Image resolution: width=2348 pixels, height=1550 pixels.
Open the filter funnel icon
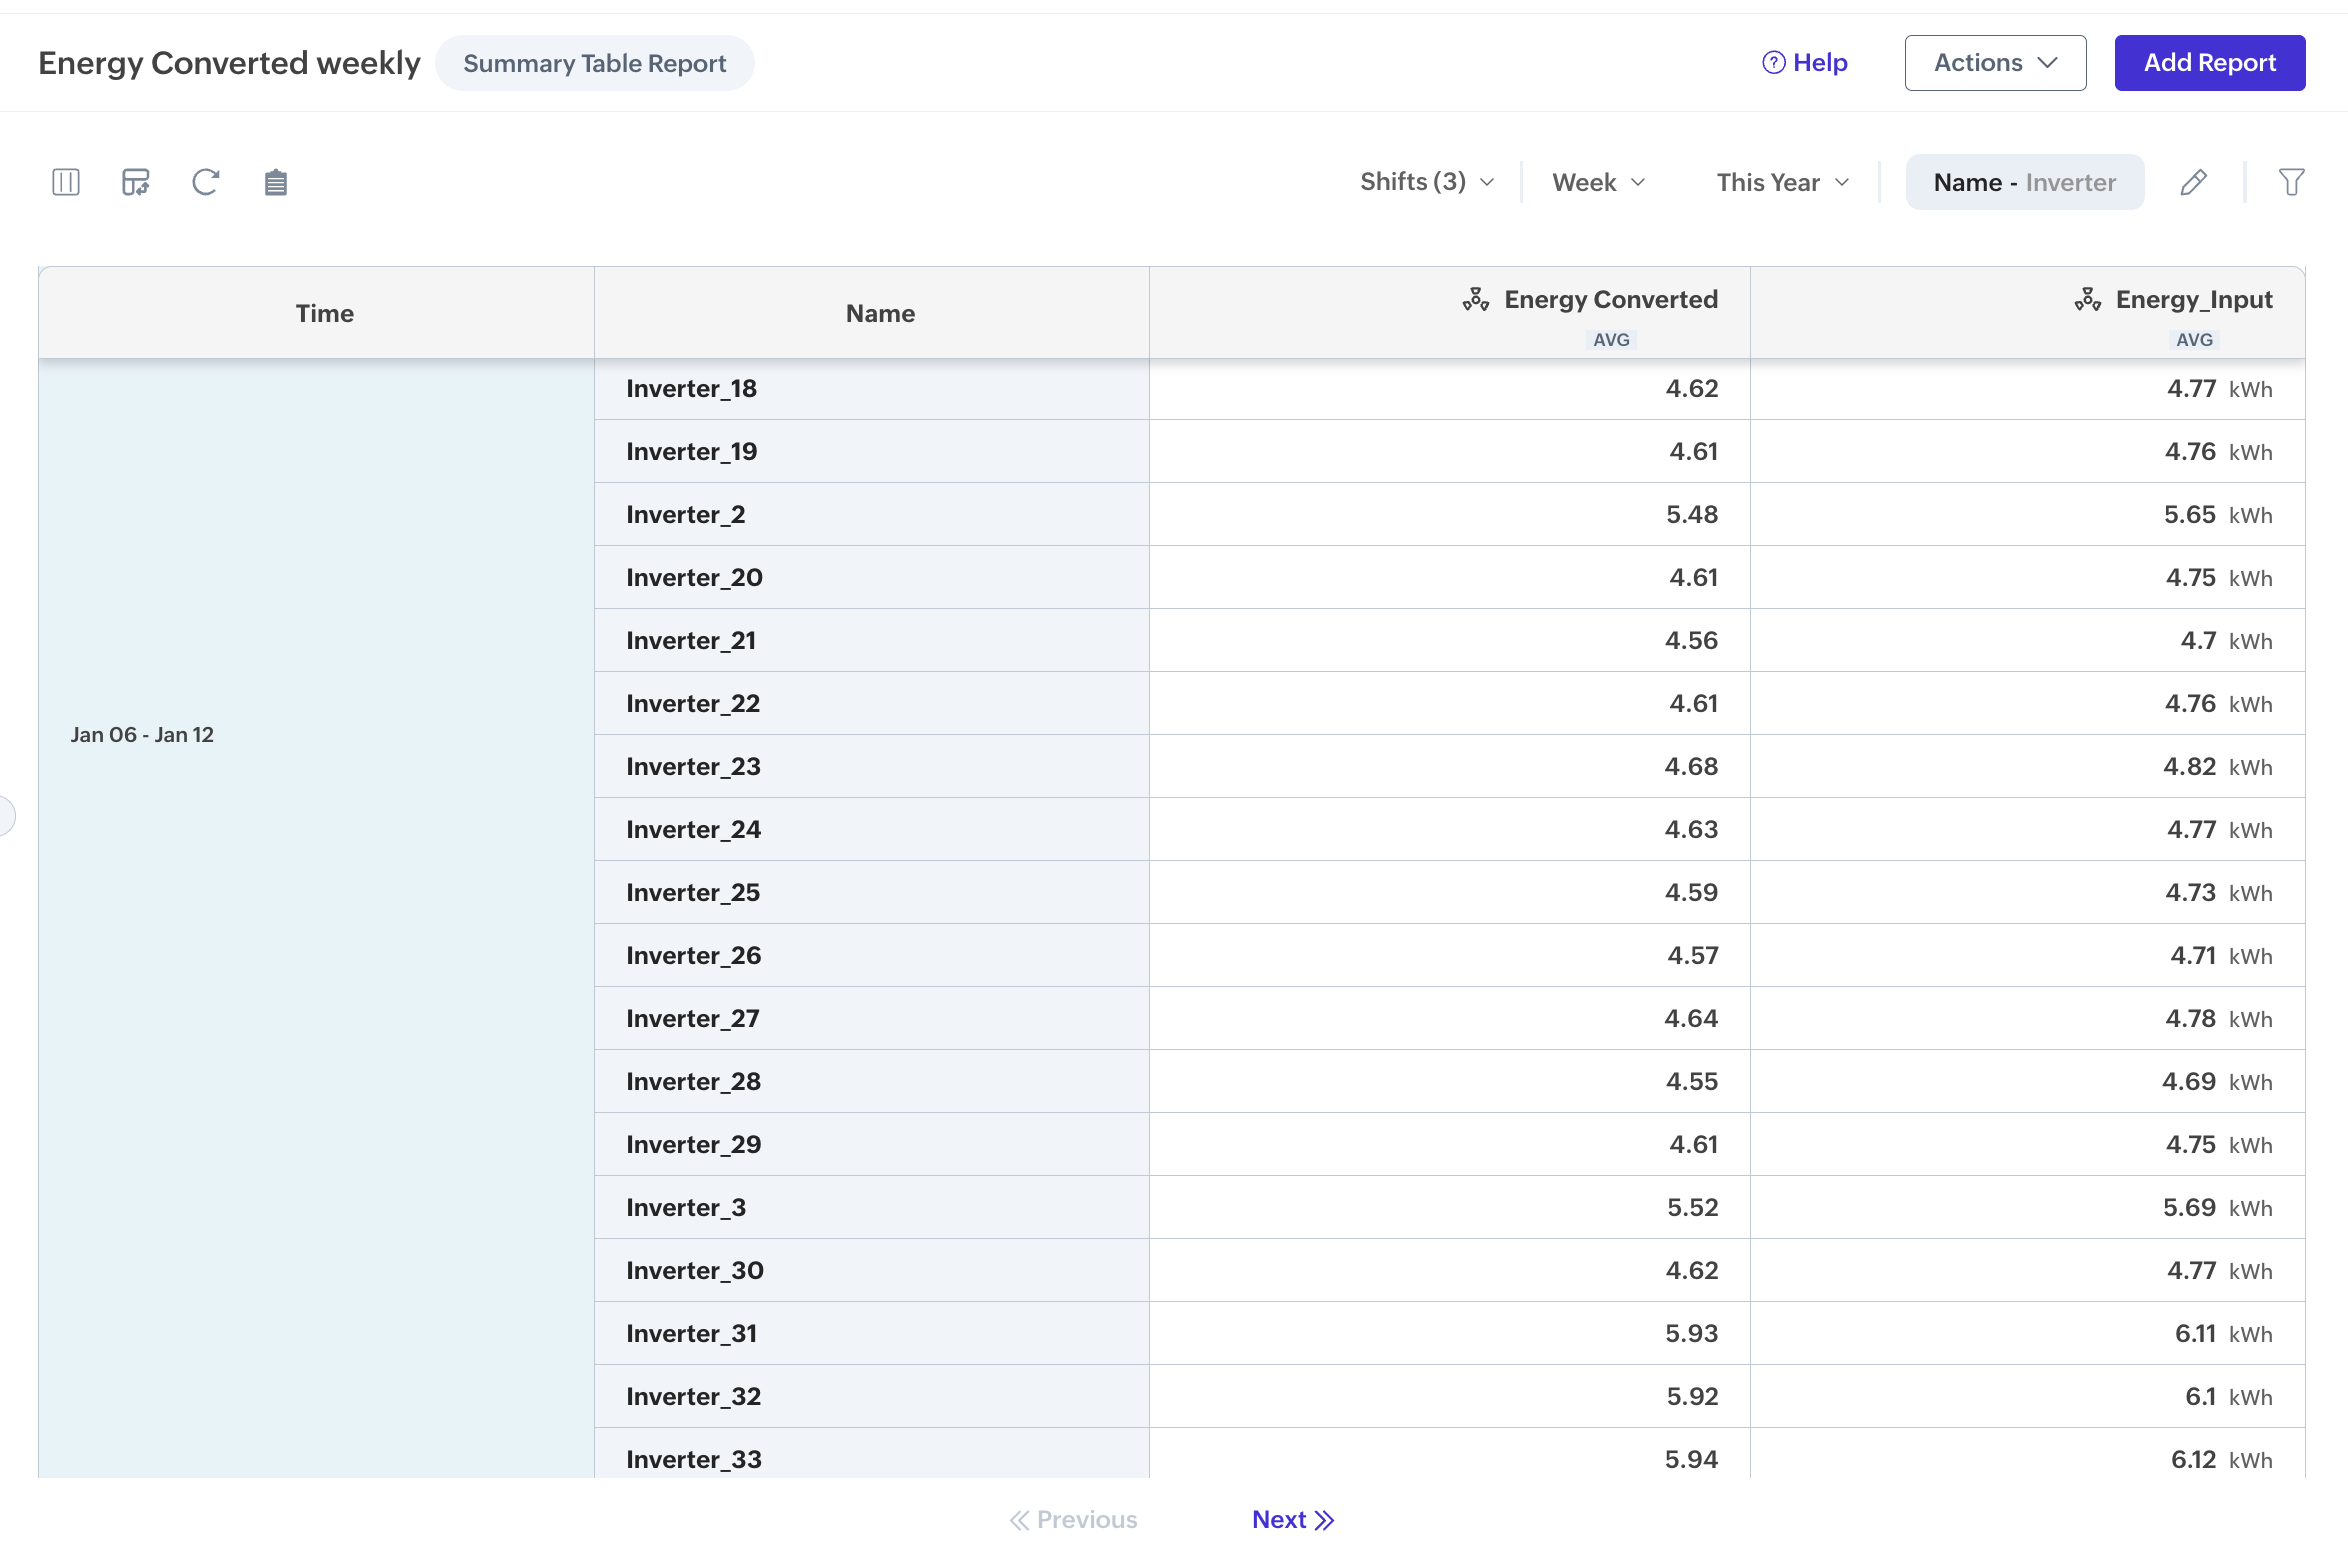[x=2291, y=182]
